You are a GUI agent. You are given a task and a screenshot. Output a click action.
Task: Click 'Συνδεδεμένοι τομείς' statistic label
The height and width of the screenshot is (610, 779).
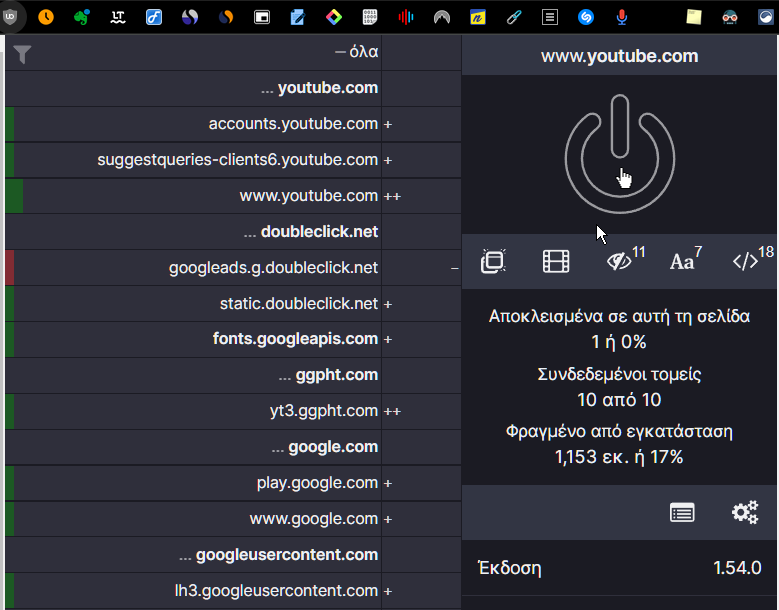pyautogui.click(x=619, y=374)
